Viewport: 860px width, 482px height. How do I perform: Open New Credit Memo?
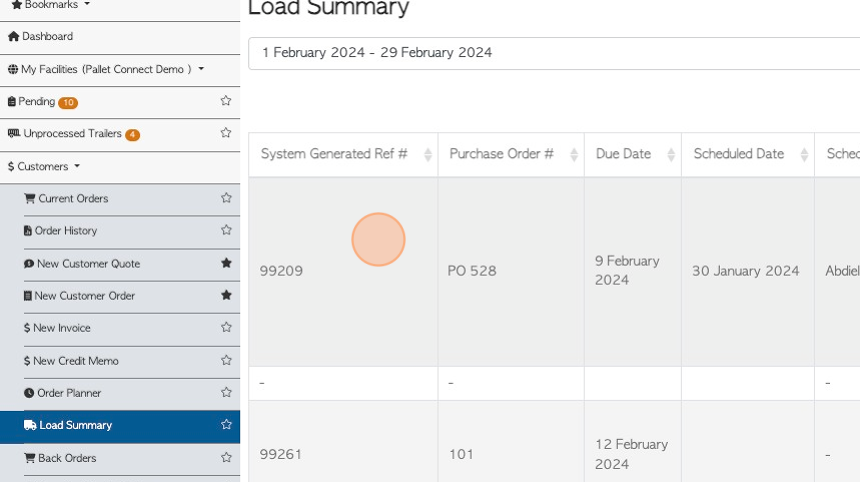[71, 361]
